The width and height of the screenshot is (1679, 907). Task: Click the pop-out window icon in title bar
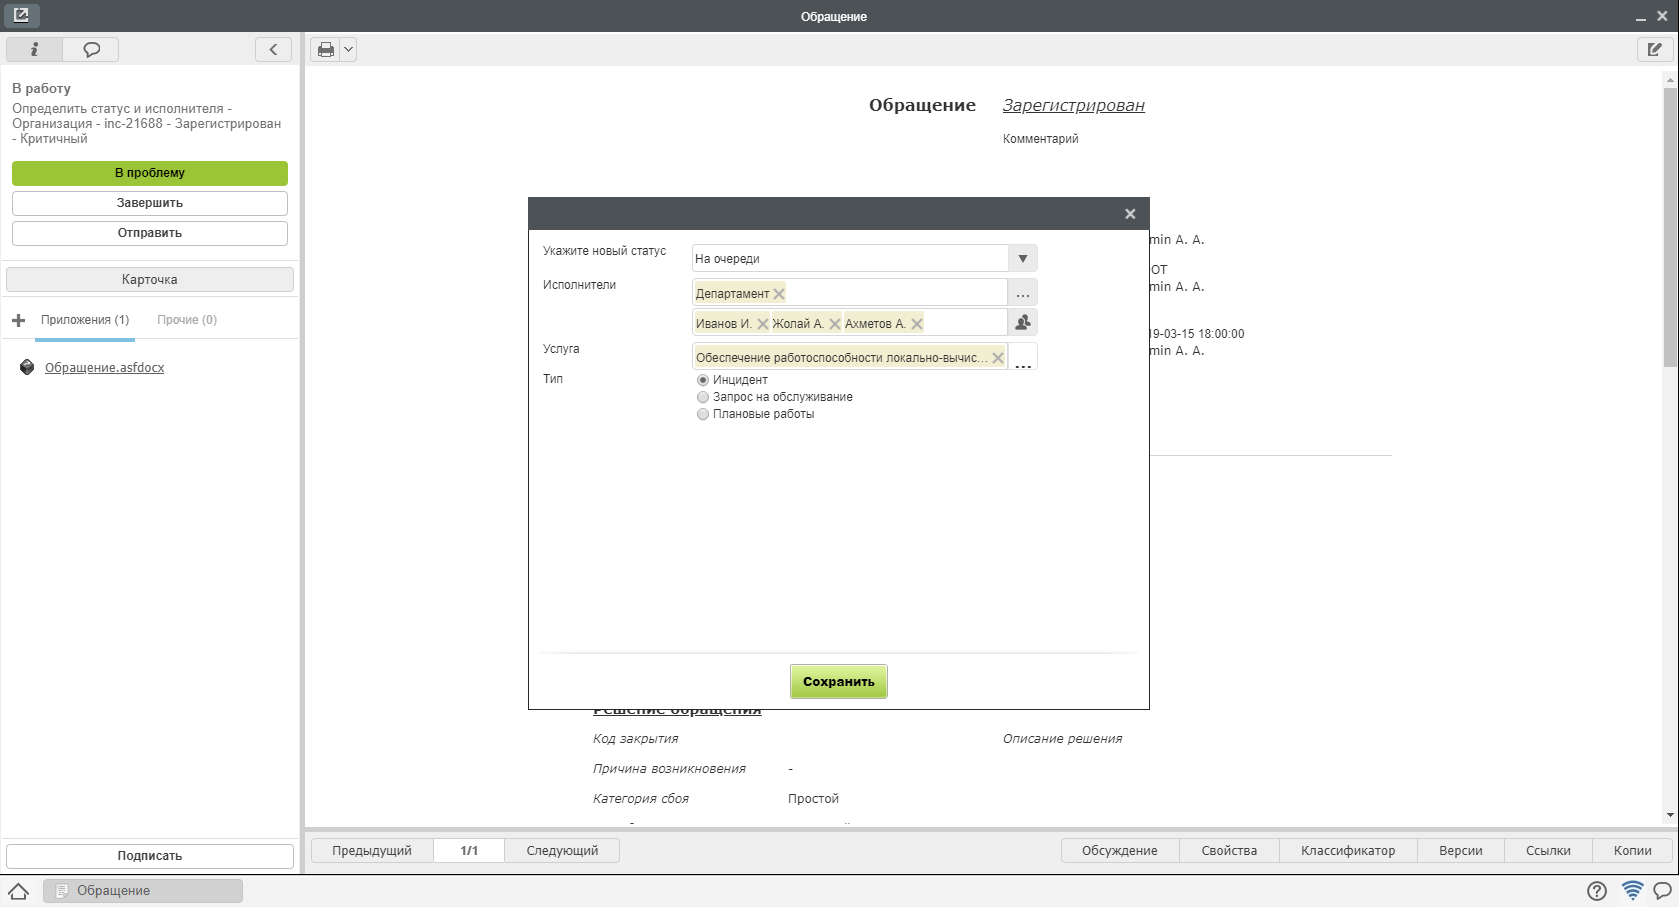(x=21, y=15)
